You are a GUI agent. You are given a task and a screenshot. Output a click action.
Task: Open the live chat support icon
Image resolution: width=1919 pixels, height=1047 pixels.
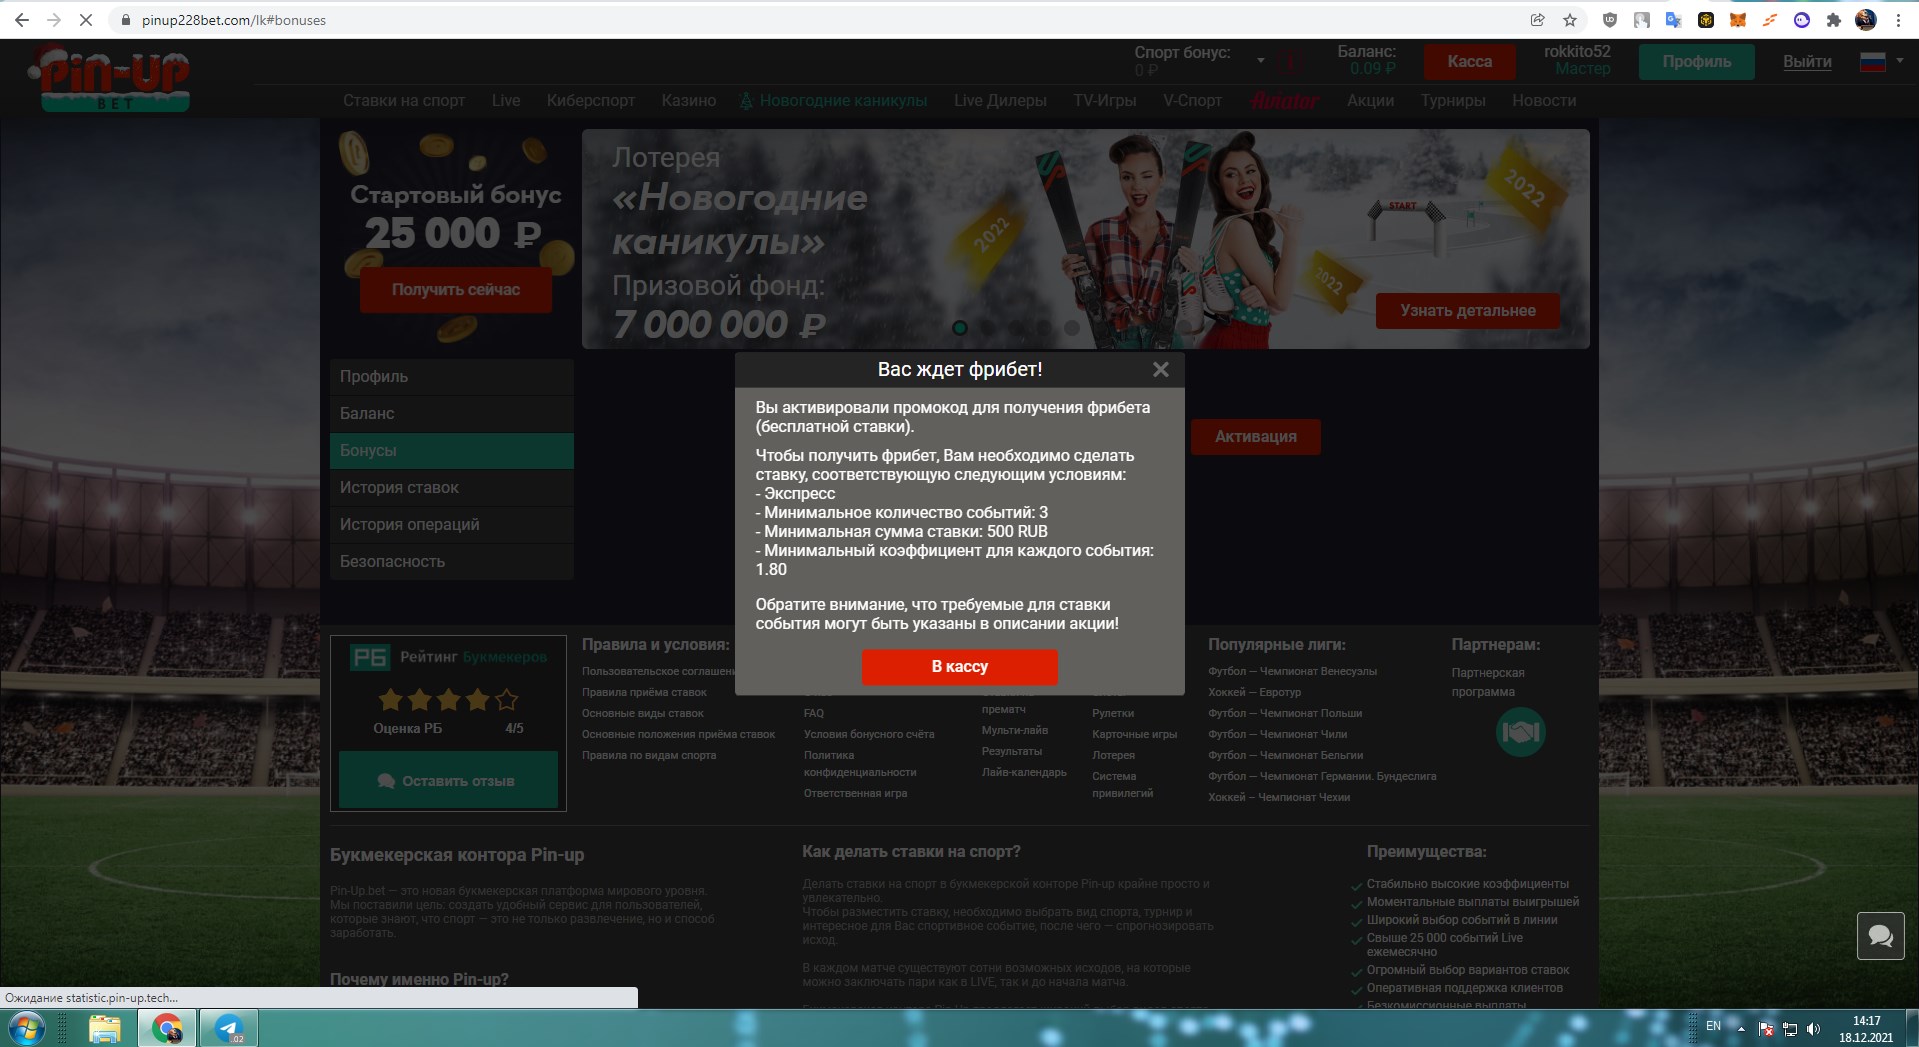coord(1881,936)
